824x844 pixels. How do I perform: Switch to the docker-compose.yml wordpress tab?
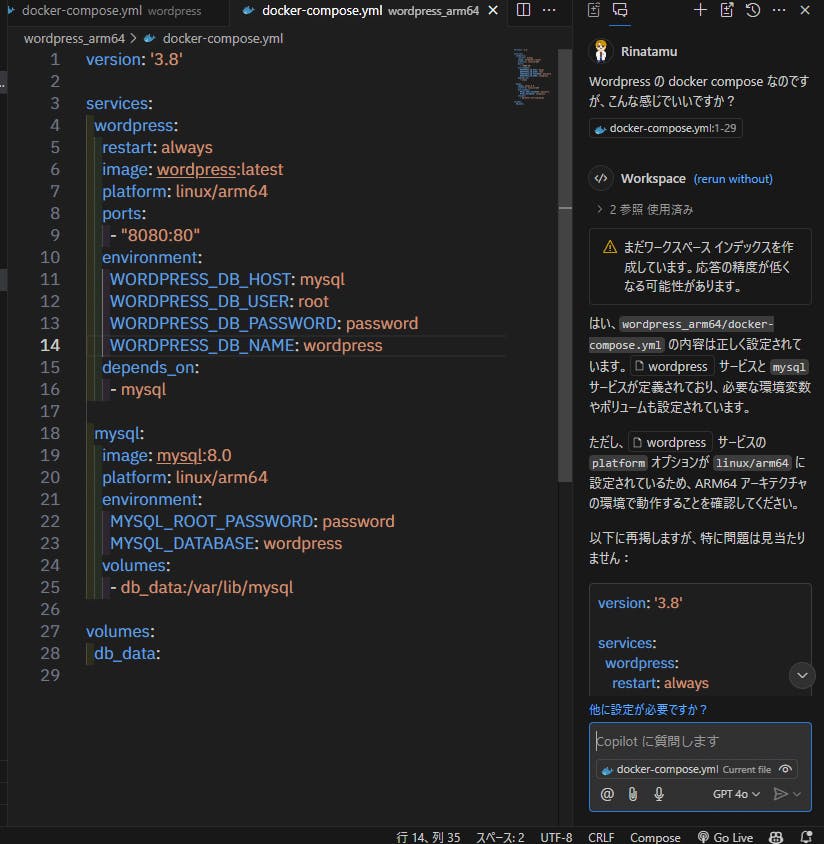(x=111, y=11)
